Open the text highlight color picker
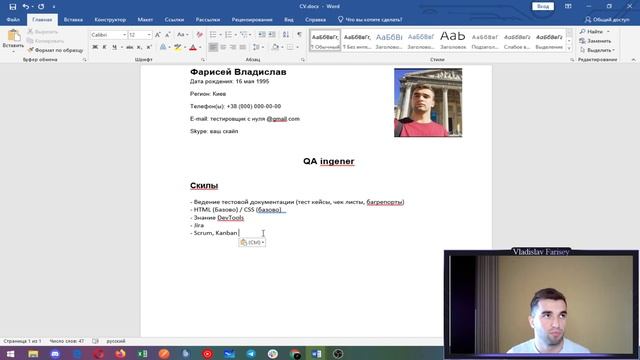The image size is (640, 360). click(x=186, y=47)
